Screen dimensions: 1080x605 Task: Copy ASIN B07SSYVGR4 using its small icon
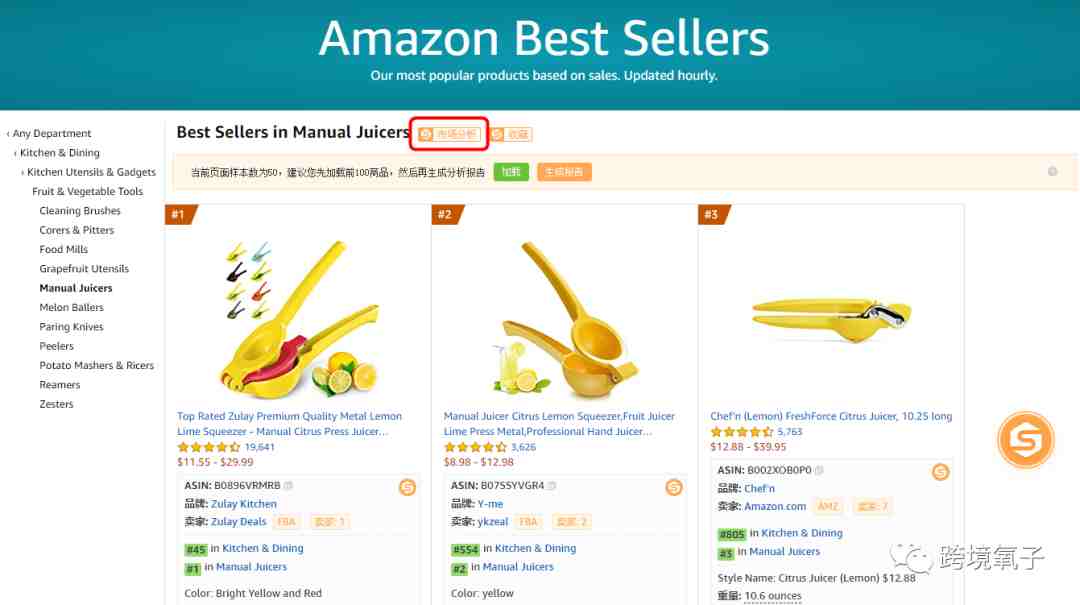[x=552, y=486]
